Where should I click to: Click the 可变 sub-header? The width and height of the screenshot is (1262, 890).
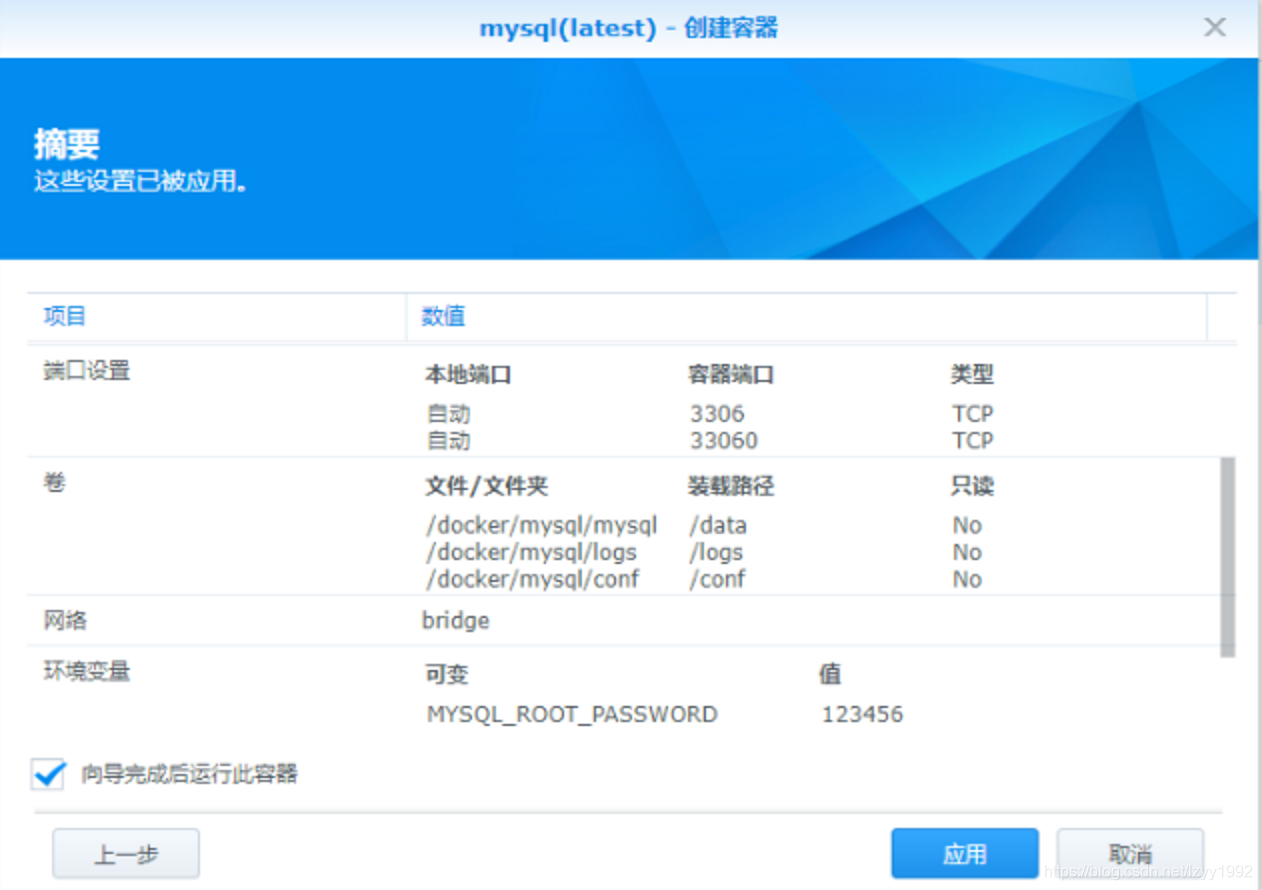pos(447,675)
